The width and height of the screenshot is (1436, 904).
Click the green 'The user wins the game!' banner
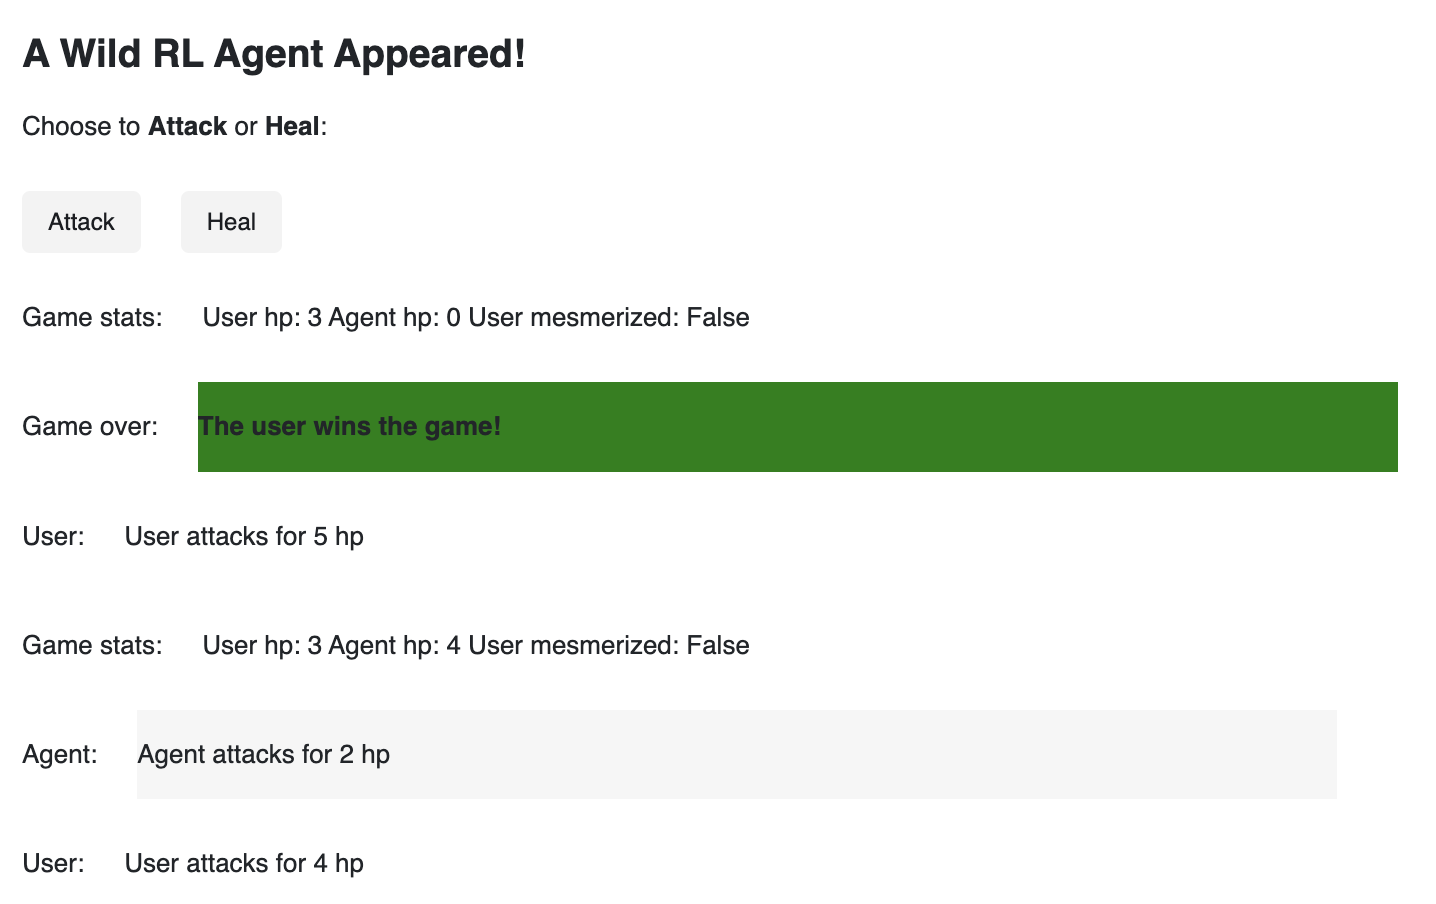(796, 427)
